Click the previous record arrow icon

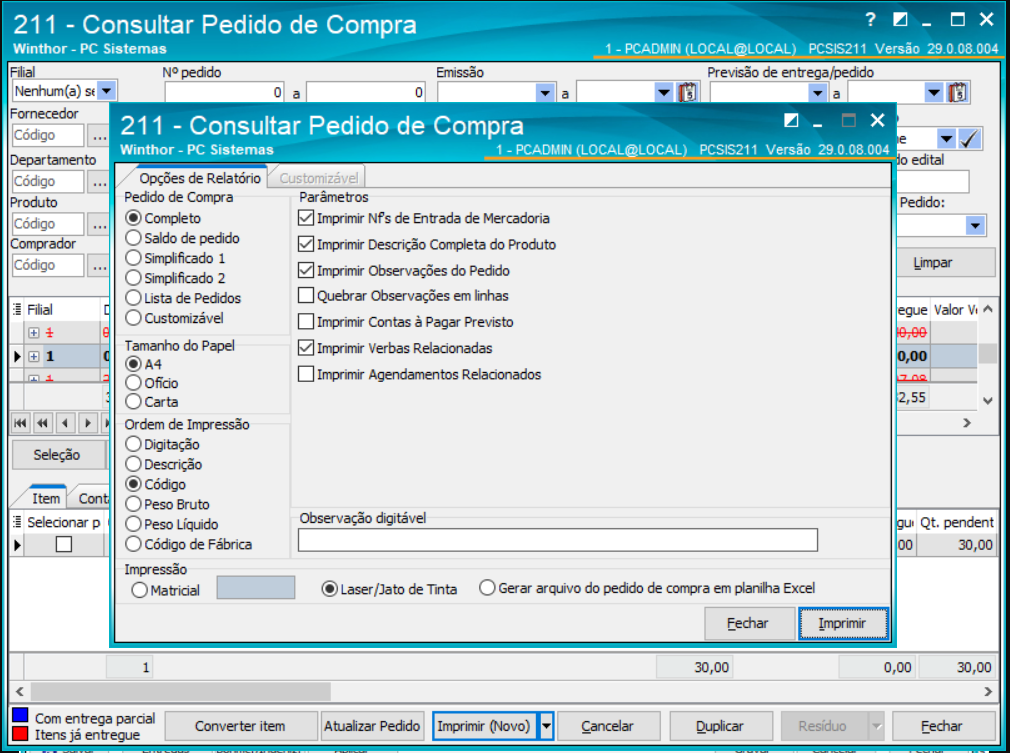point(65,423)
